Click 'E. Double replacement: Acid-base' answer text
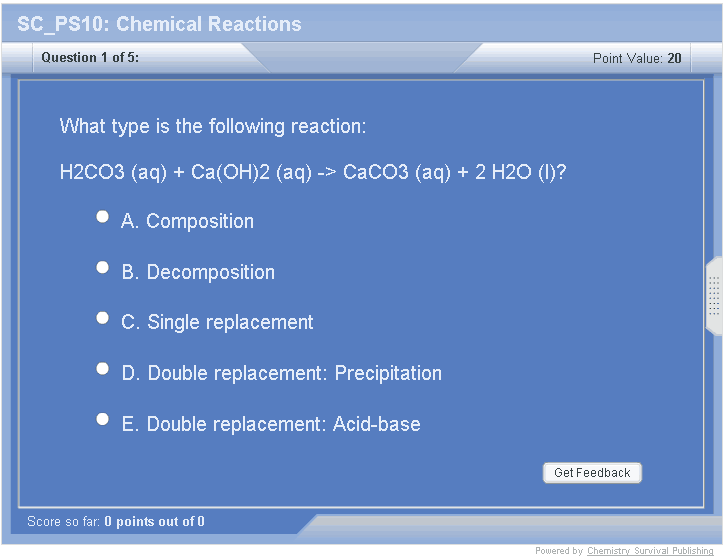This screenshot has width=724, height=557. coord(271,424)
